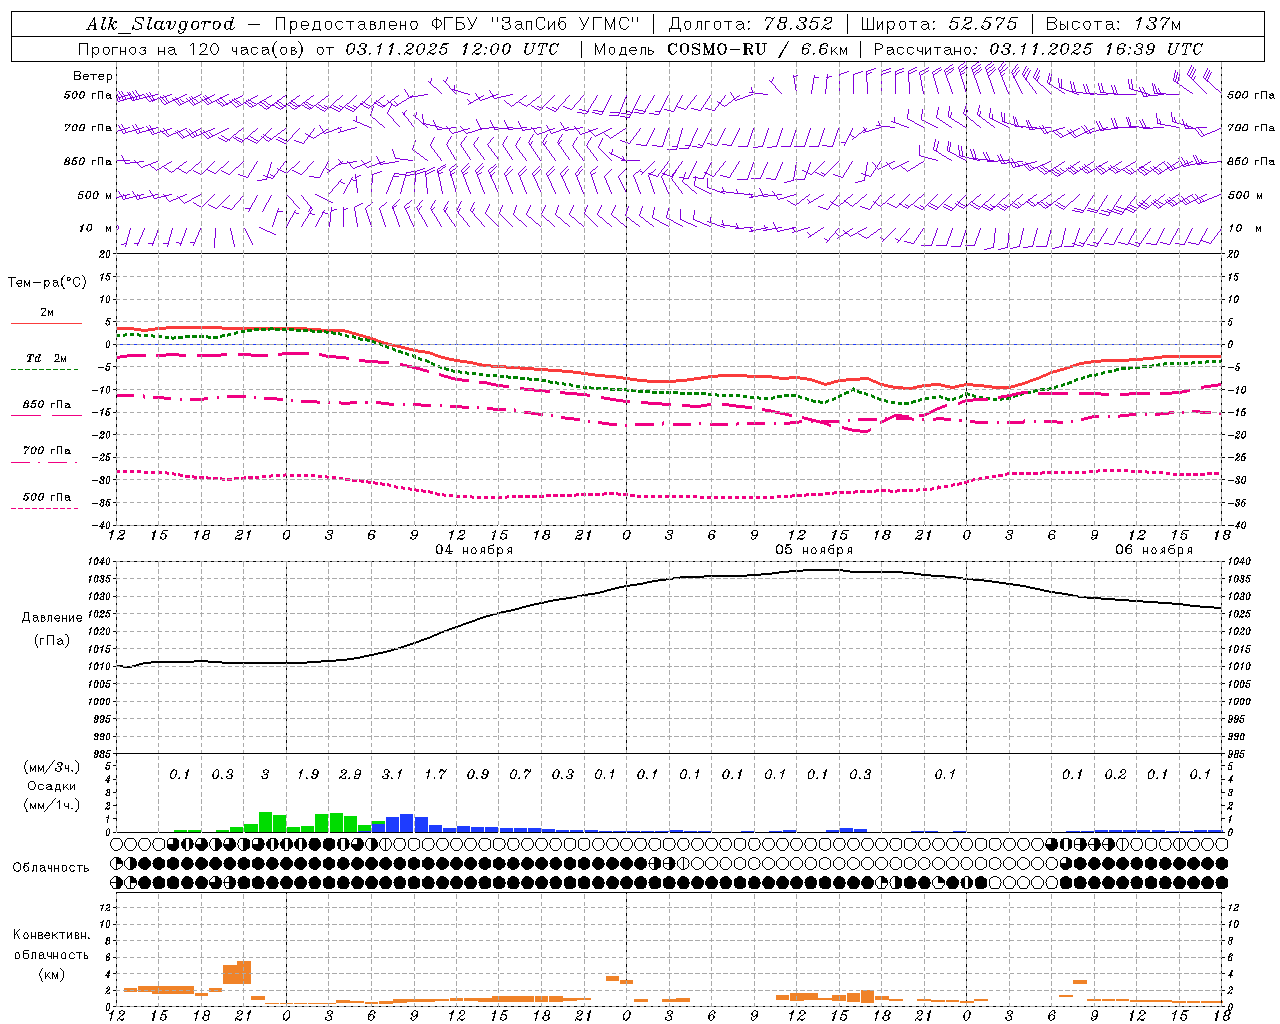Click the Ветер wind panel label

[x=93, y=76]
